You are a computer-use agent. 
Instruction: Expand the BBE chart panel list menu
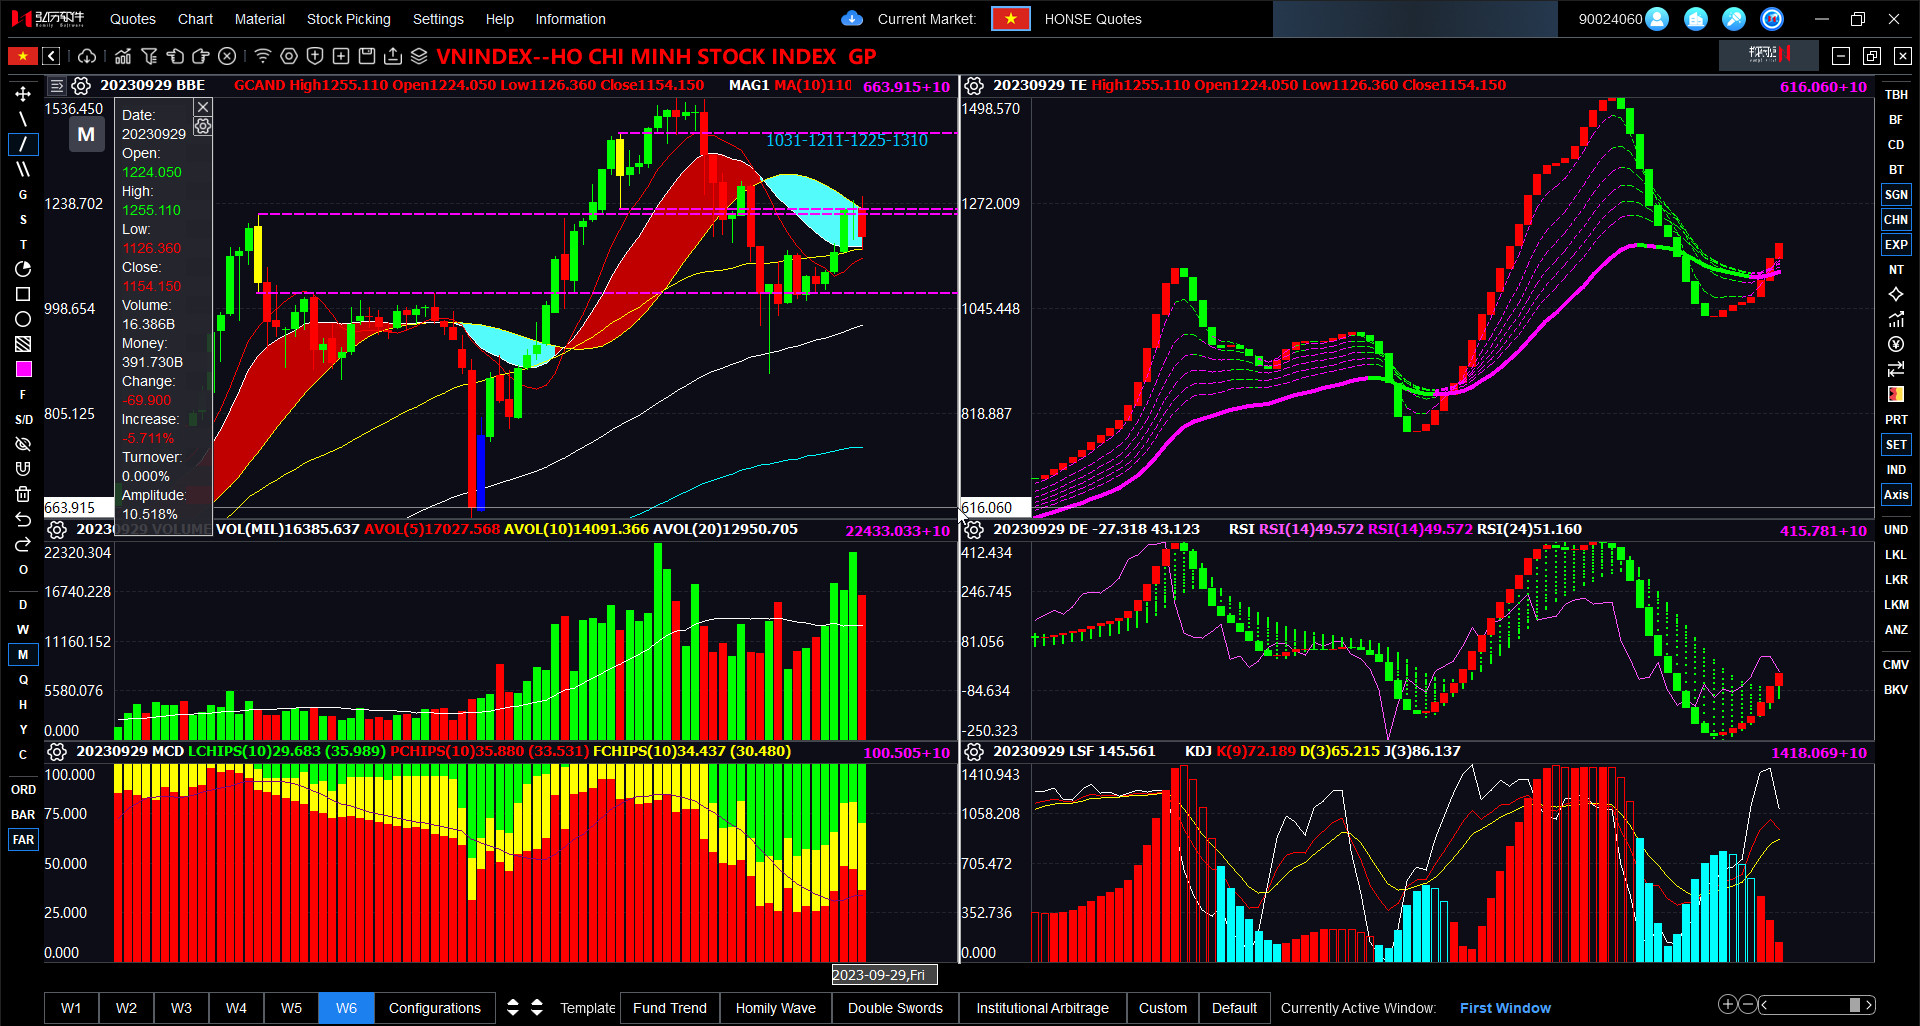point(57,86)
